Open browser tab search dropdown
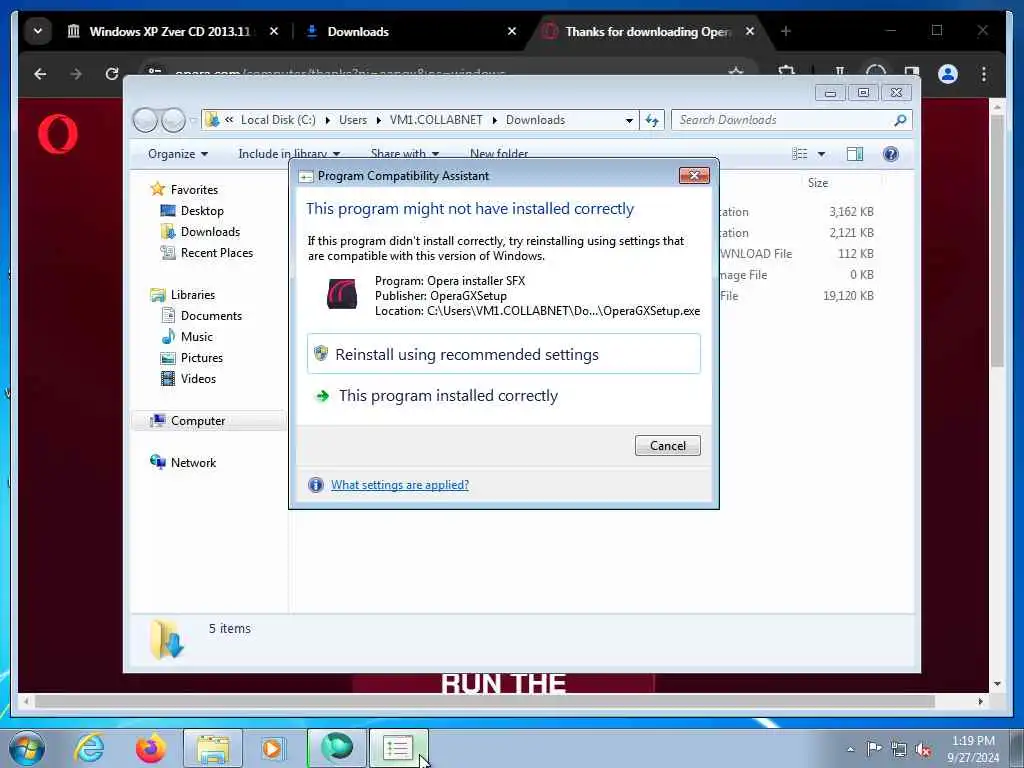The image size is (1024, 768). [x=38, y=31]
